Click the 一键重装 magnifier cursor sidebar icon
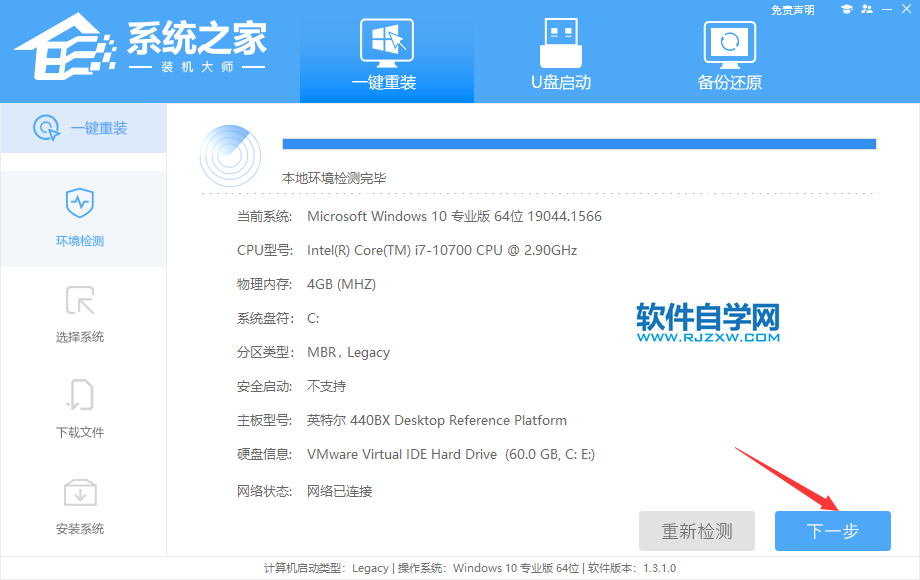 (x=46, y=128)
